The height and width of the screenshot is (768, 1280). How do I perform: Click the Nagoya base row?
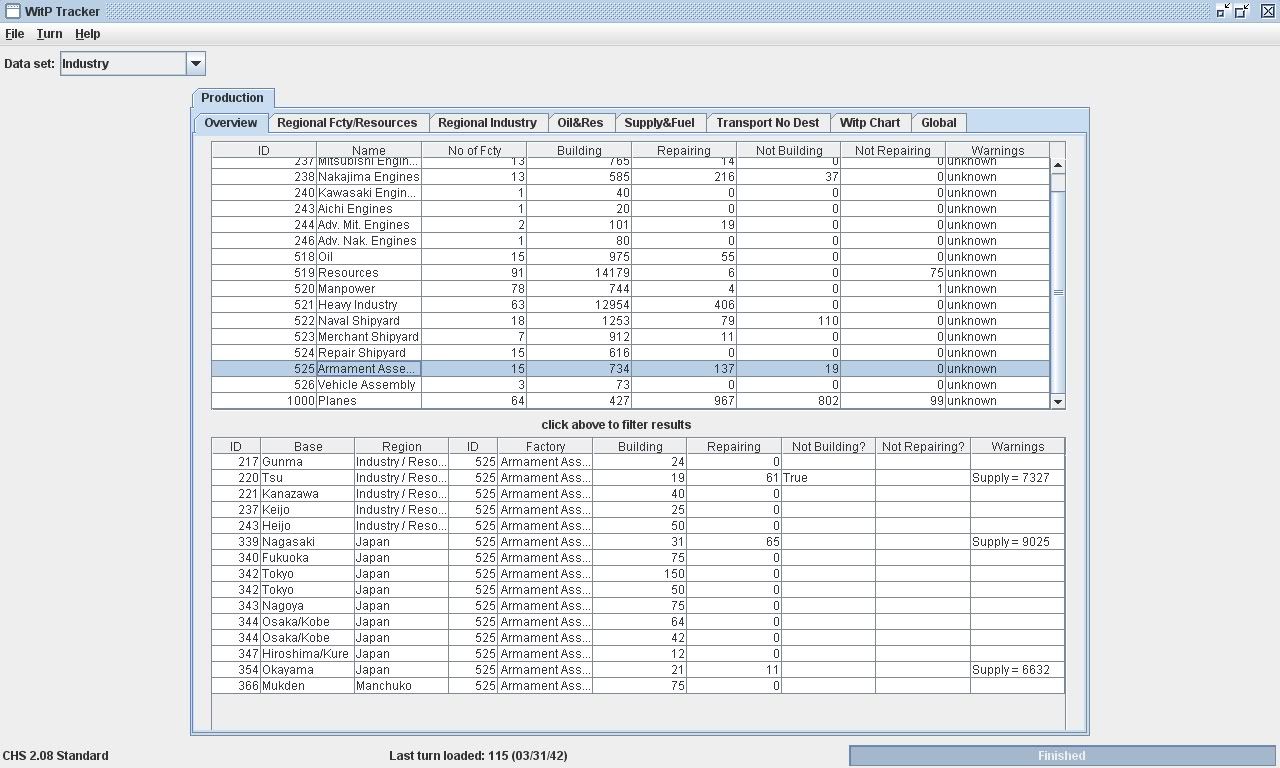638,606
